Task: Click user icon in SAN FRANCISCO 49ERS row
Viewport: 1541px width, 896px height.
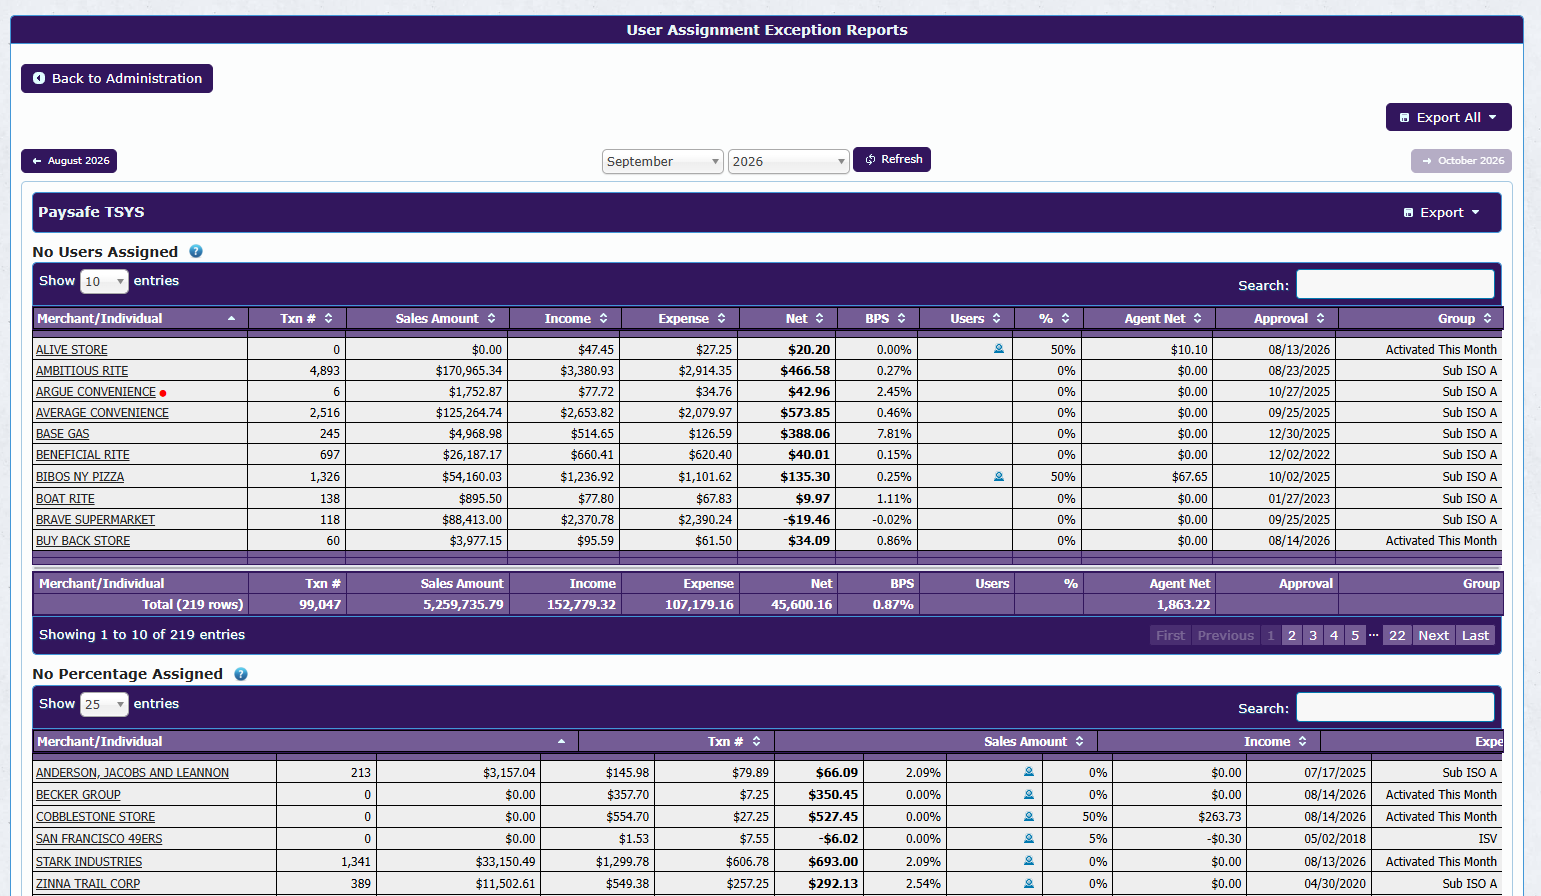Action: 1029,838
